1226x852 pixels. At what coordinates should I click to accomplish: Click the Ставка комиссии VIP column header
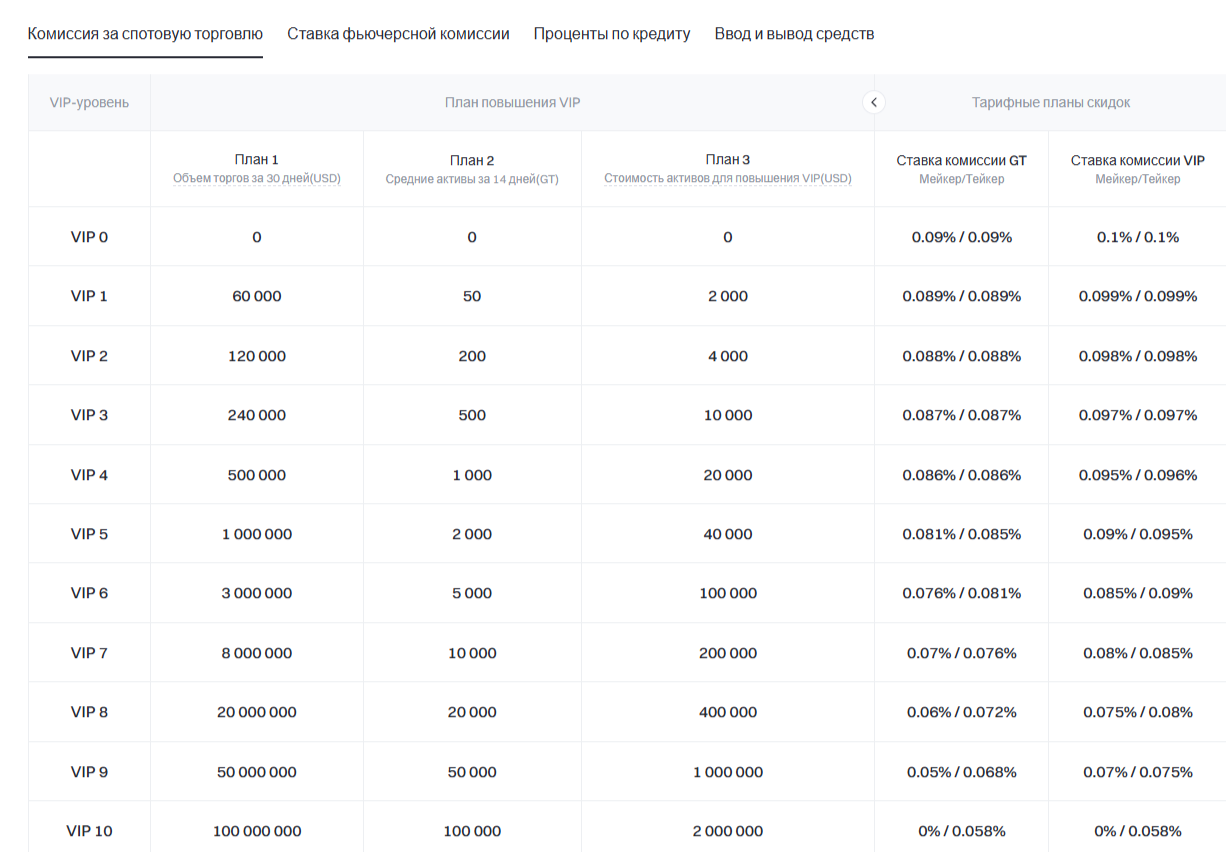1137,160
